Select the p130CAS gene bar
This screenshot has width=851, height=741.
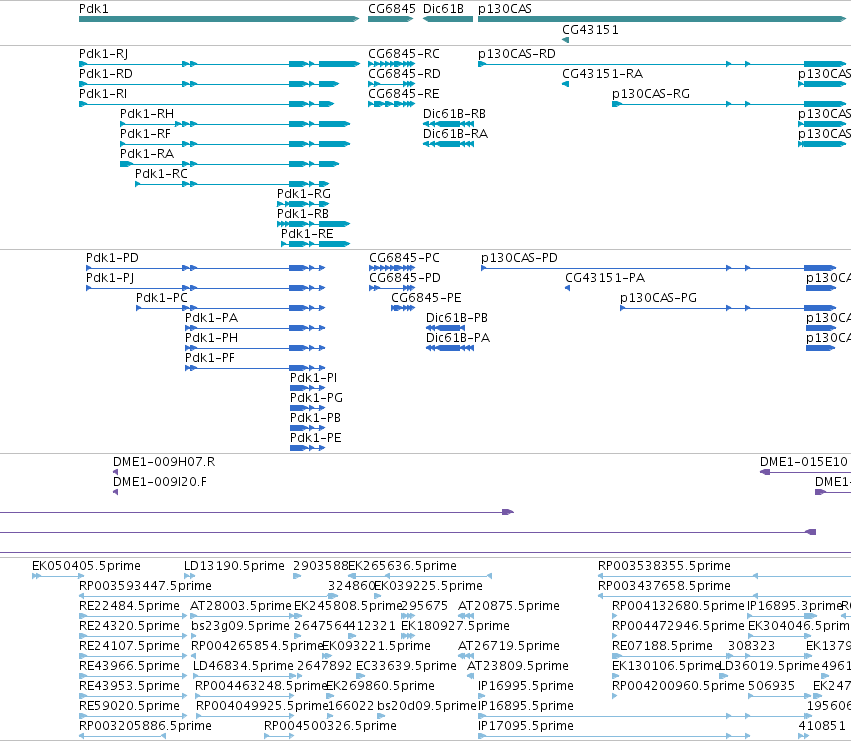(x=662, y=19)
